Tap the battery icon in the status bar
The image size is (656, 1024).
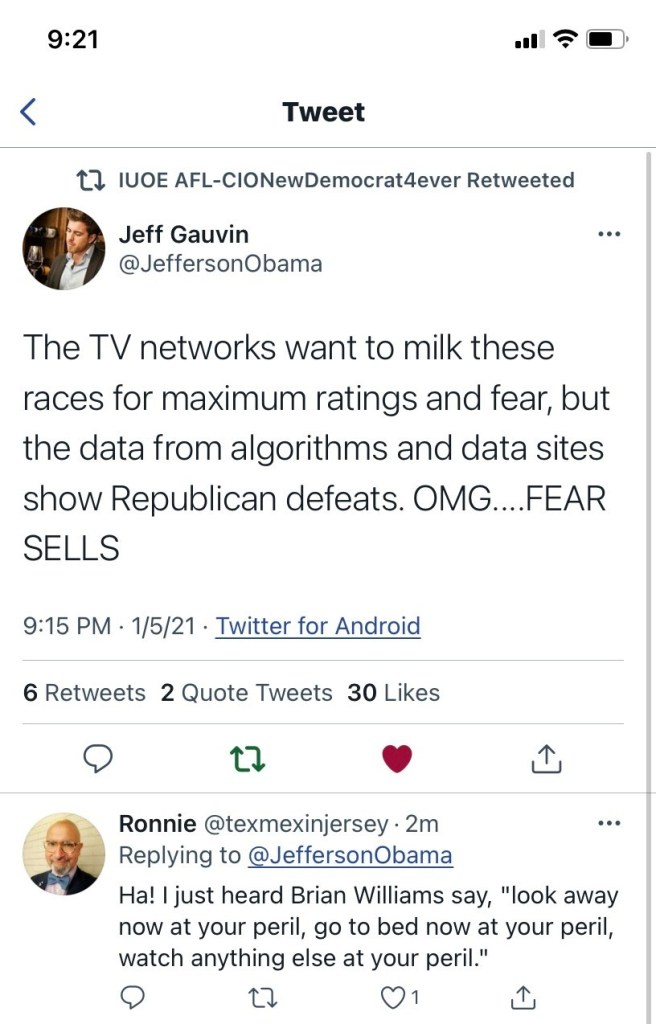(607, 40)
